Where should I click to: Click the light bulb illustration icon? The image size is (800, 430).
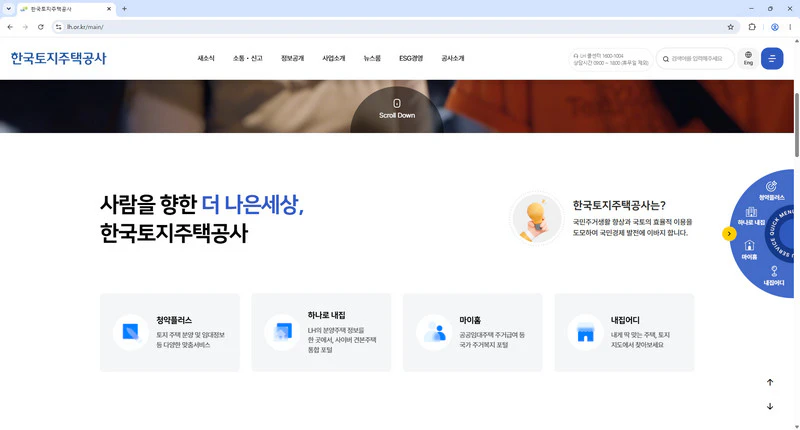click(x=536, y=219)
